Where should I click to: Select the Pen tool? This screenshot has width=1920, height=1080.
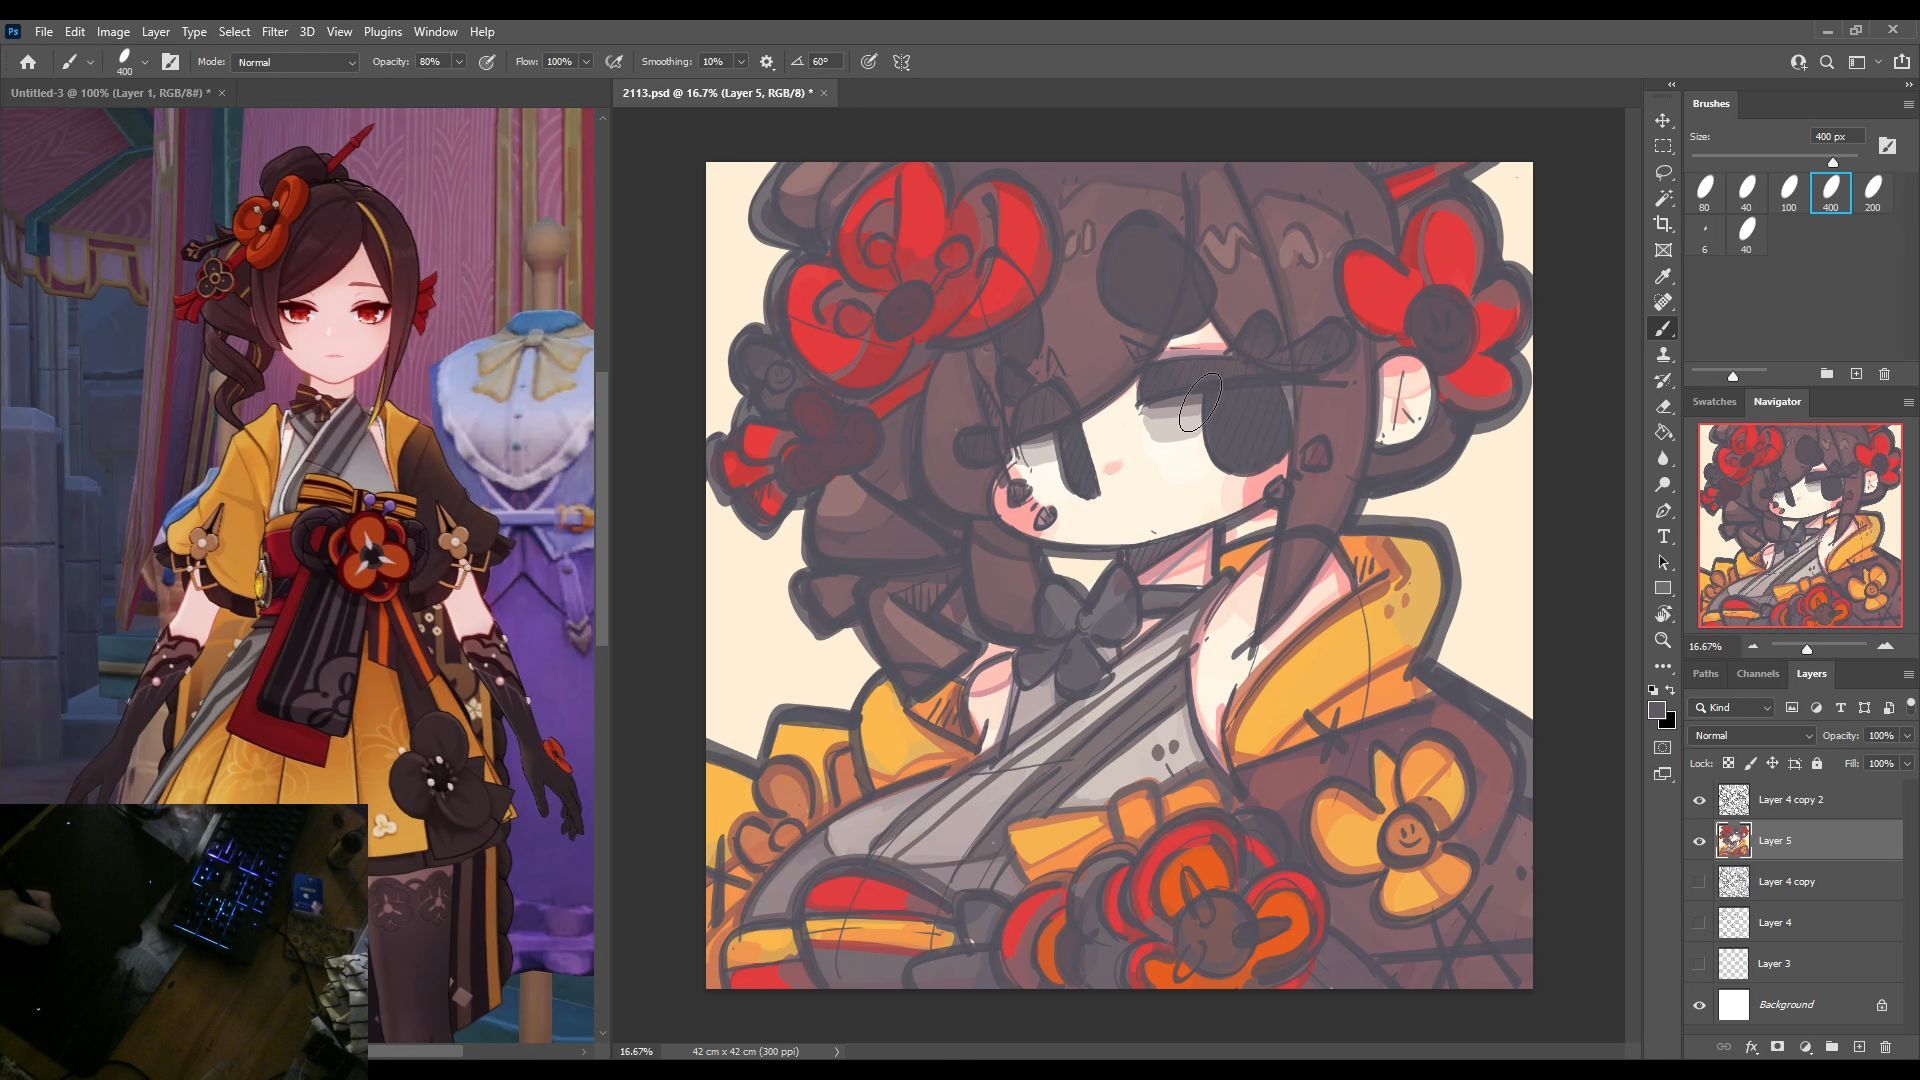[1663, 510]
